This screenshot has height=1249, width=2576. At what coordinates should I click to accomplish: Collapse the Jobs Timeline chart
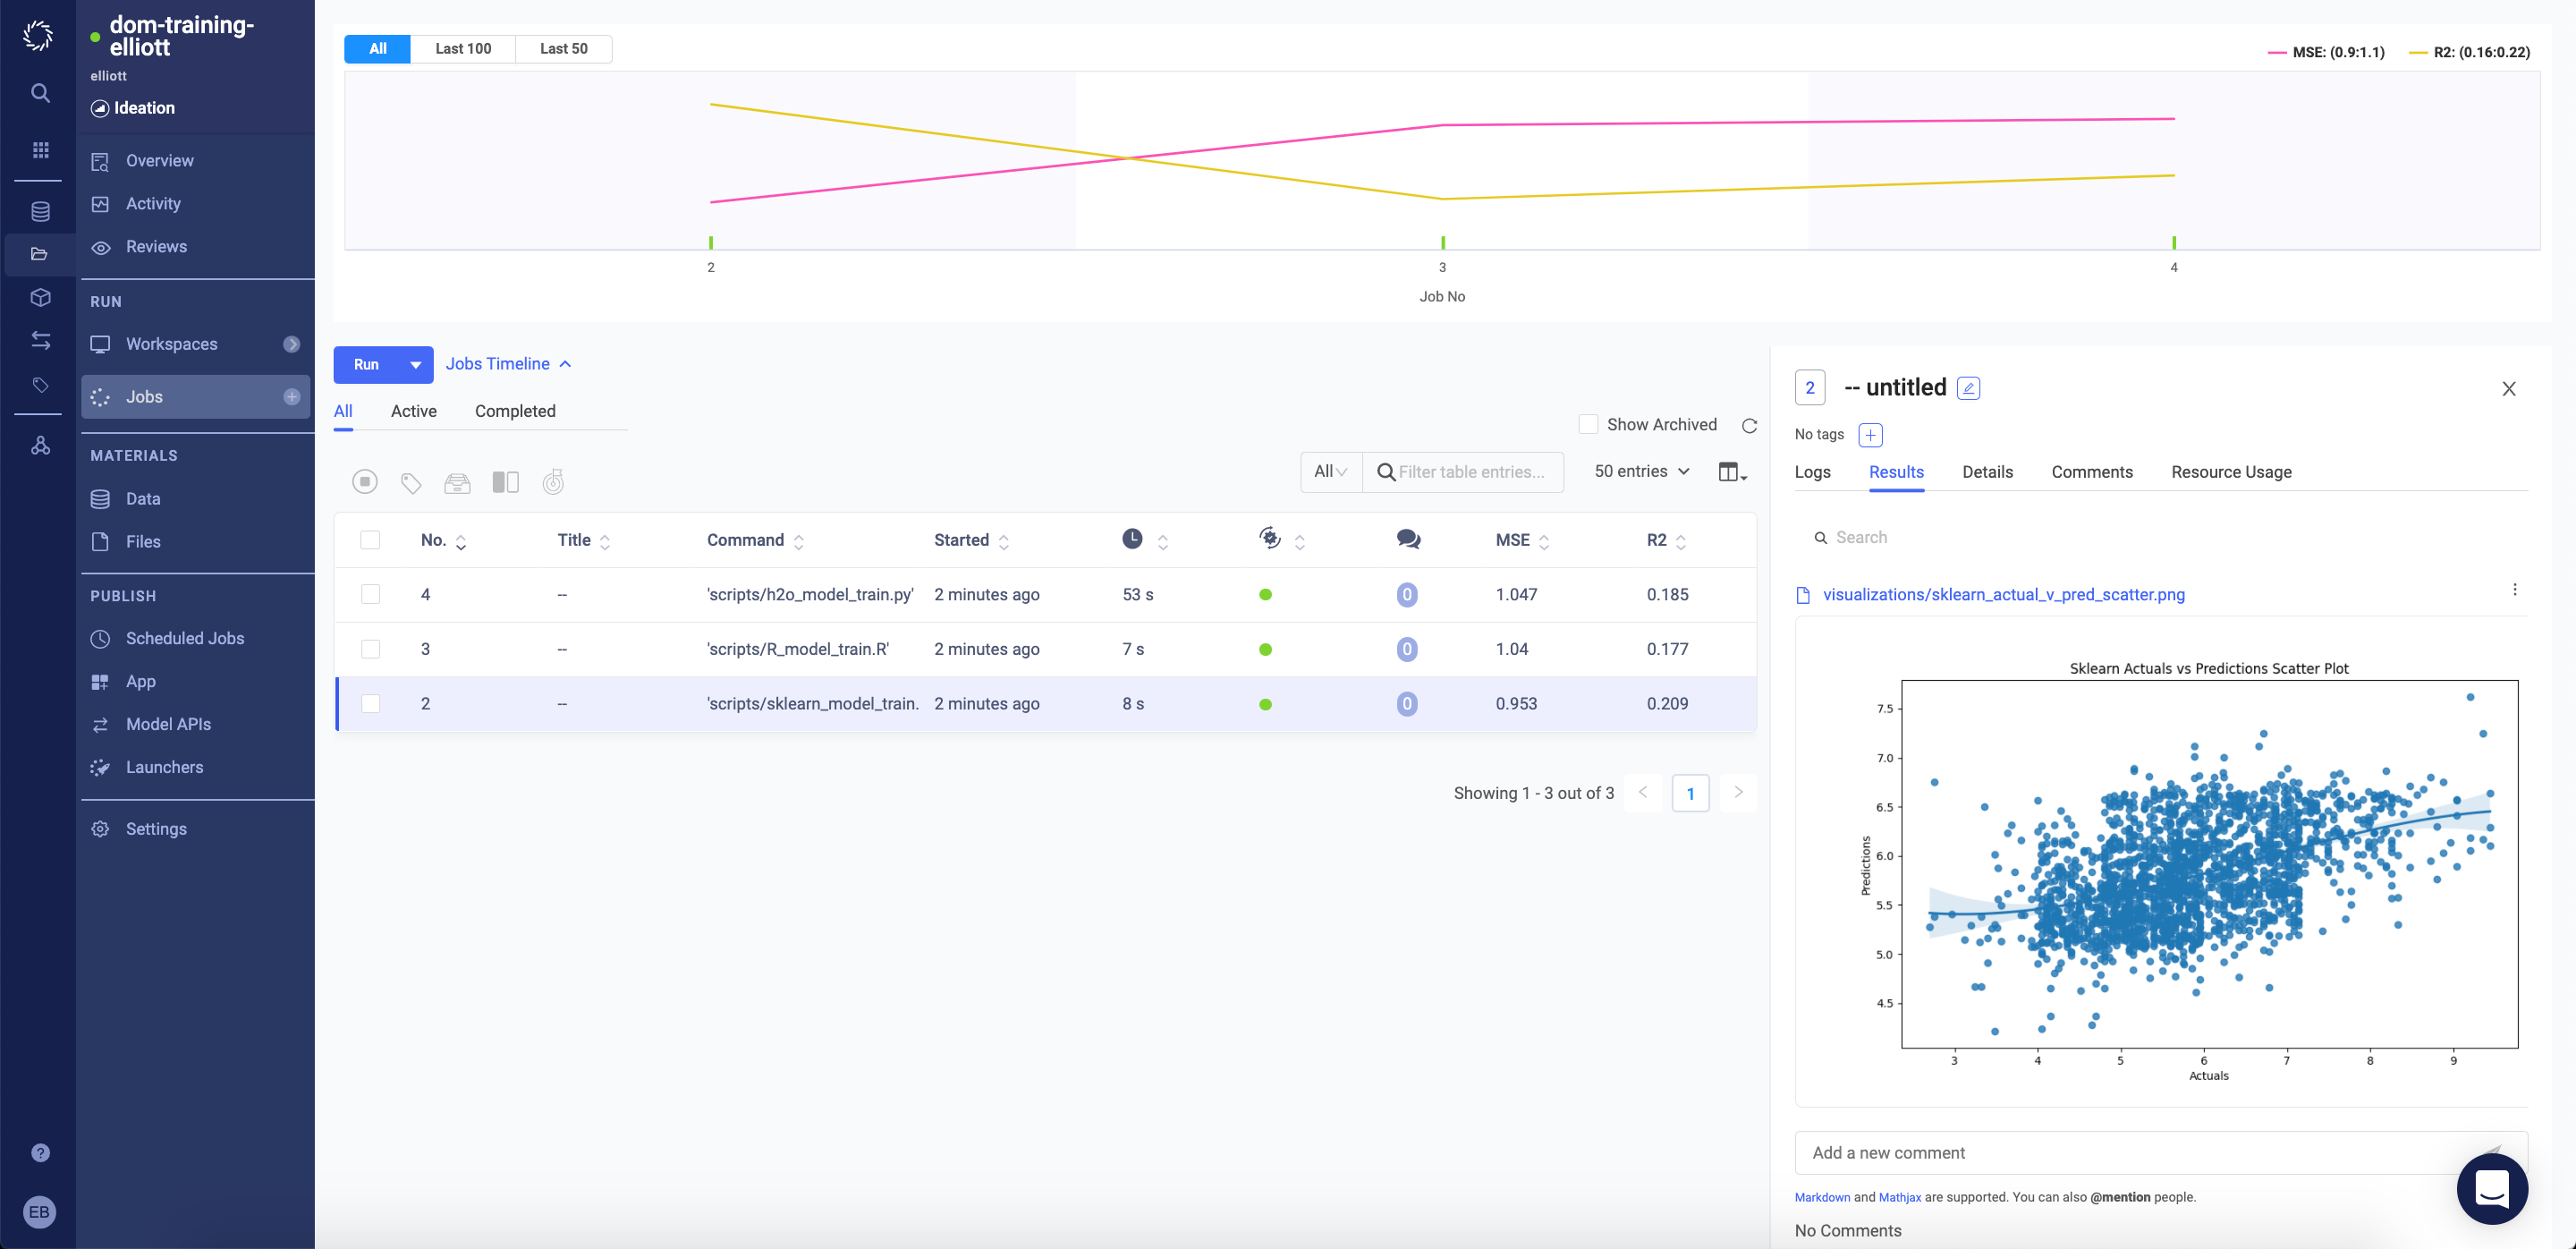(x=508, y=364)
